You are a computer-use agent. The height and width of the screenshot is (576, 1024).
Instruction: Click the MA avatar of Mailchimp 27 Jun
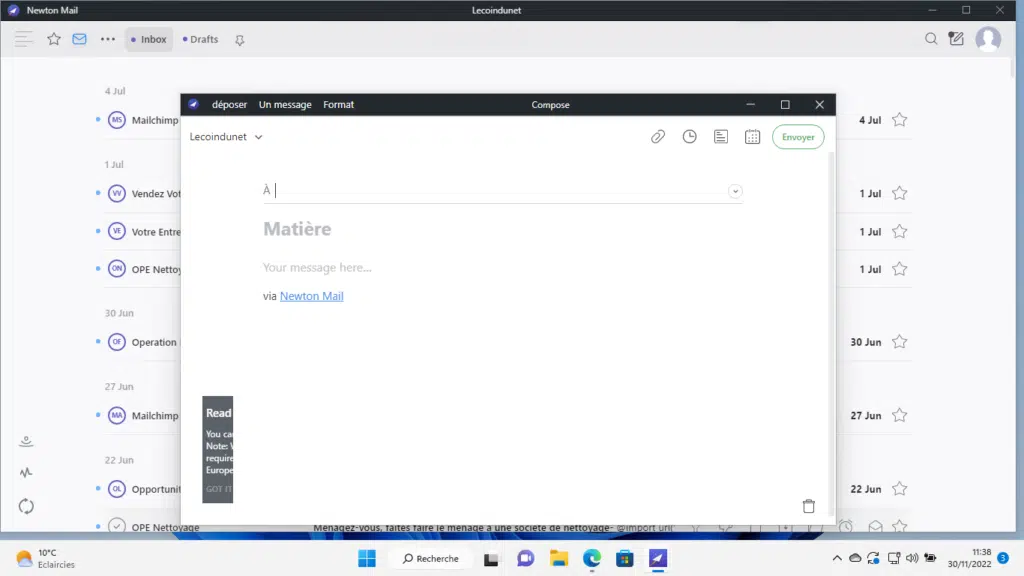tap(116, 415)
